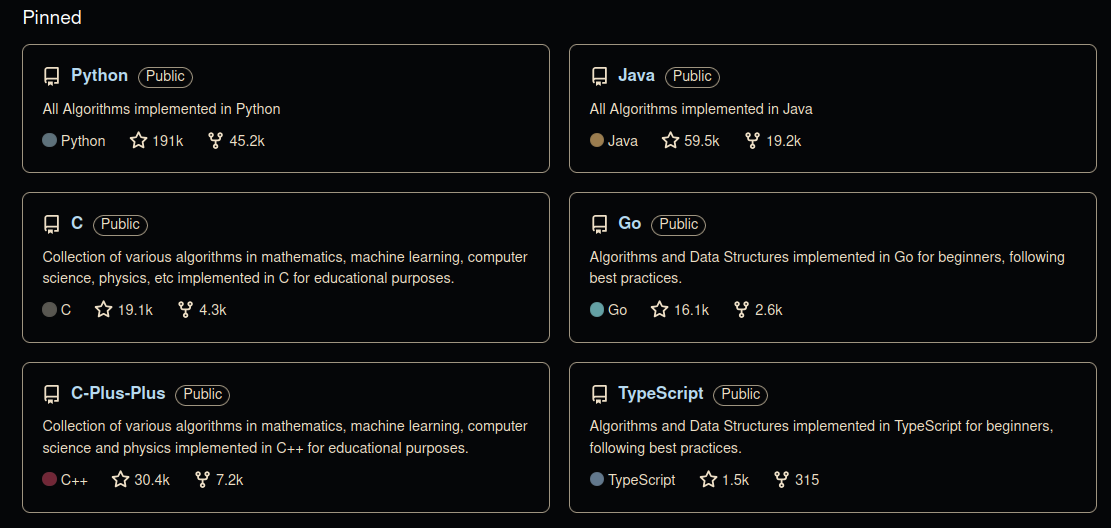Open the Java repository link

click(x=636, y=76)
